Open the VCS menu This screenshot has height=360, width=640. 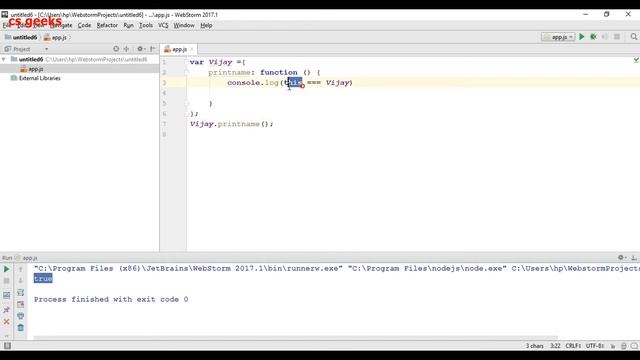[163, 25]
